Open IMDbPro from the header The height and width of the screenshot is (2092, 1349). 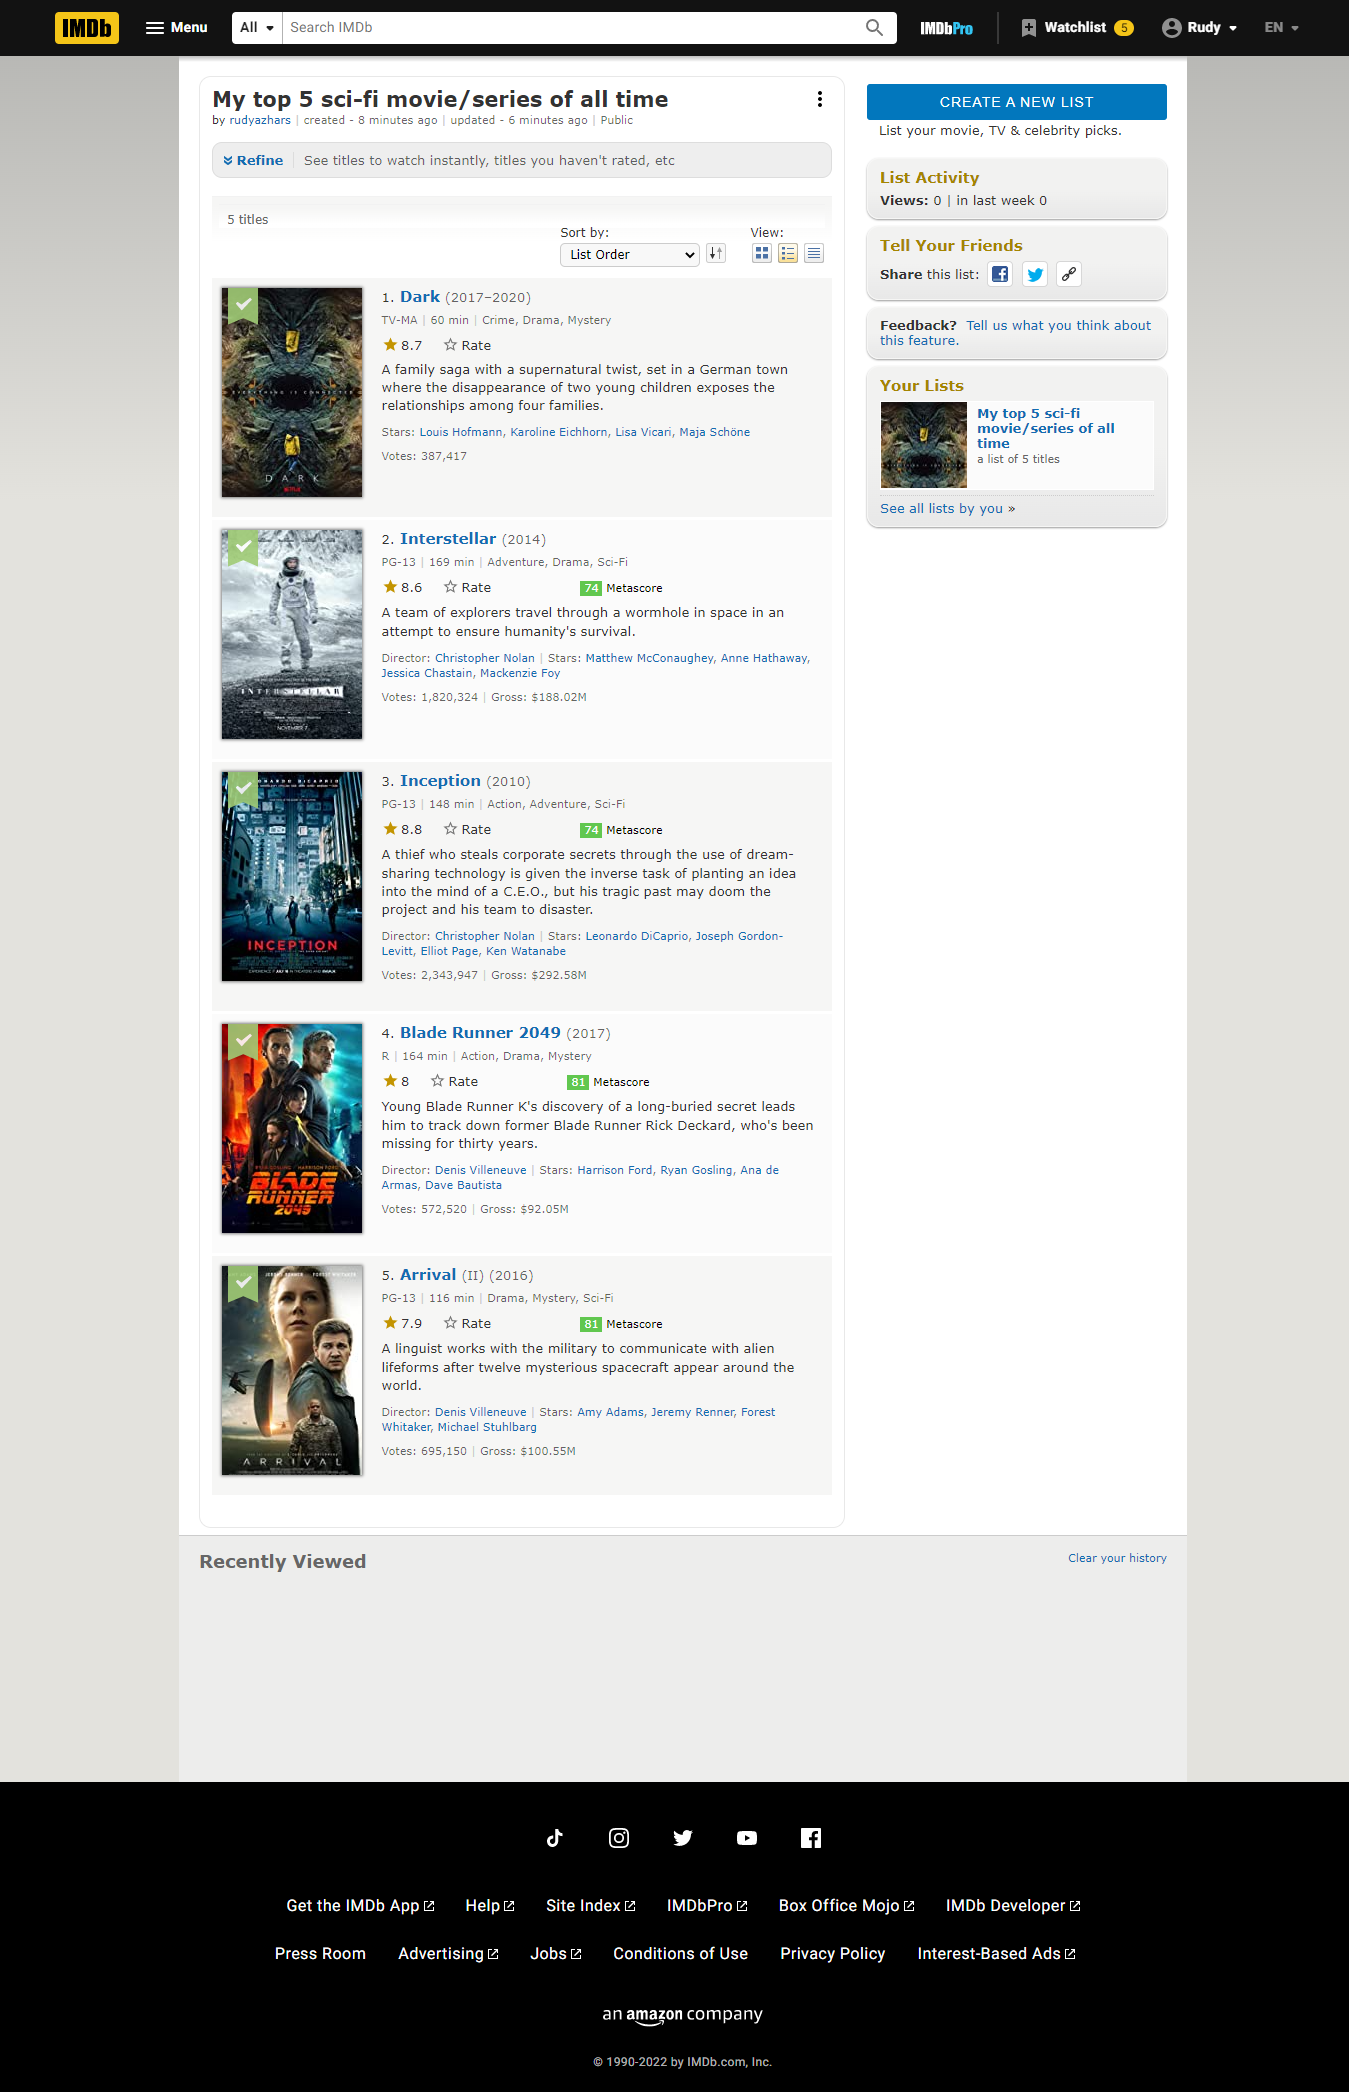click(x=946, y=28)
